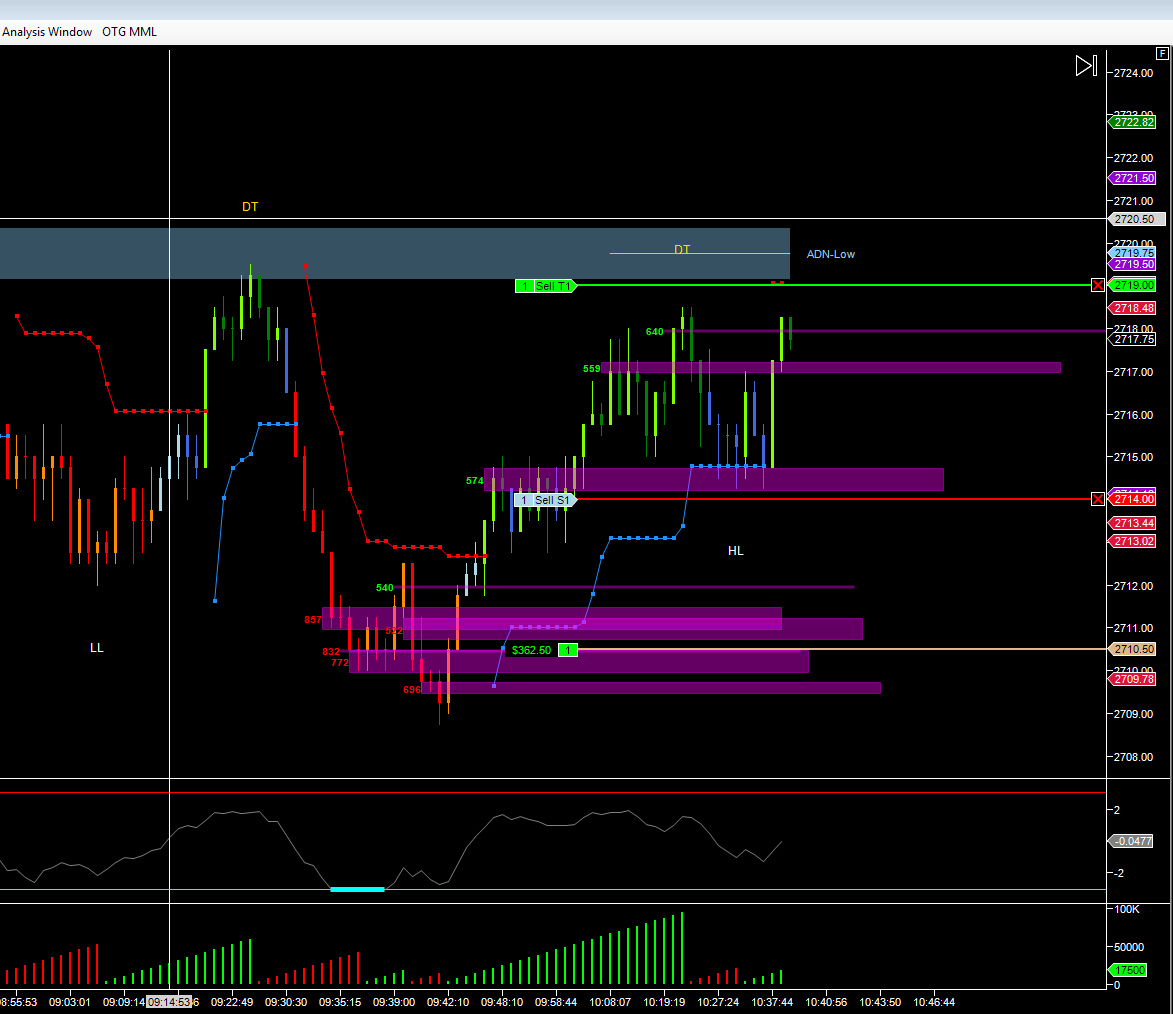Screen dimensions: 1173x1014
Task: Click the cyan oversold highlight on oscillator
Action: [x=358, y=889]
